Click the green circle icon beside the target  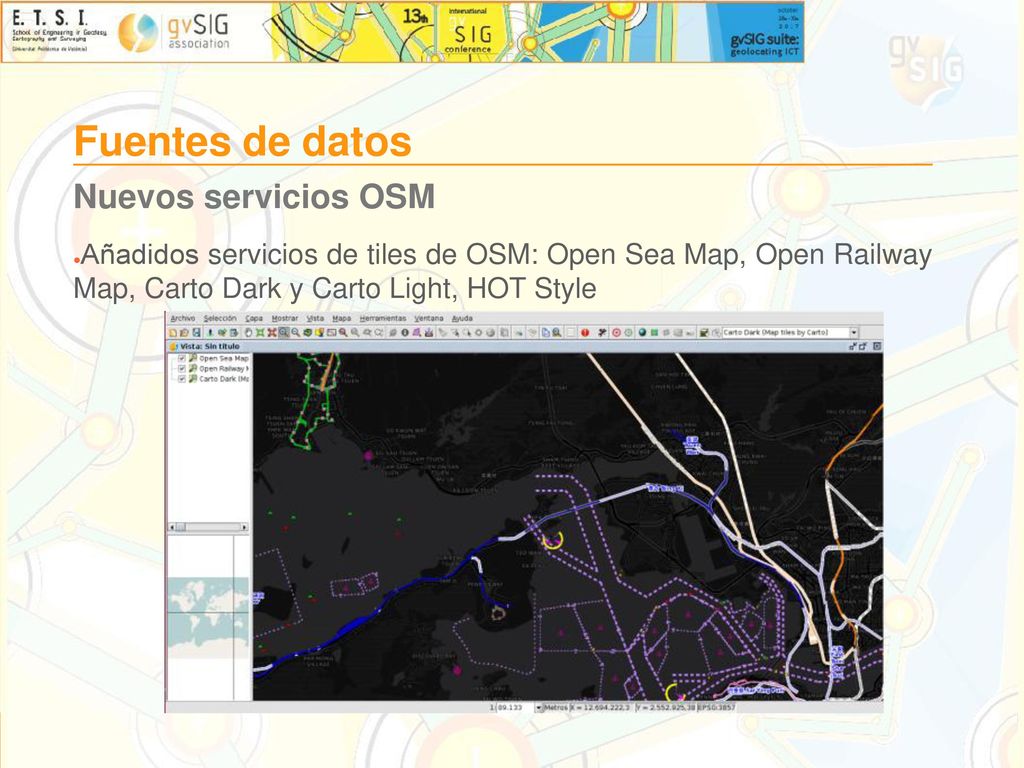(628, 333)
